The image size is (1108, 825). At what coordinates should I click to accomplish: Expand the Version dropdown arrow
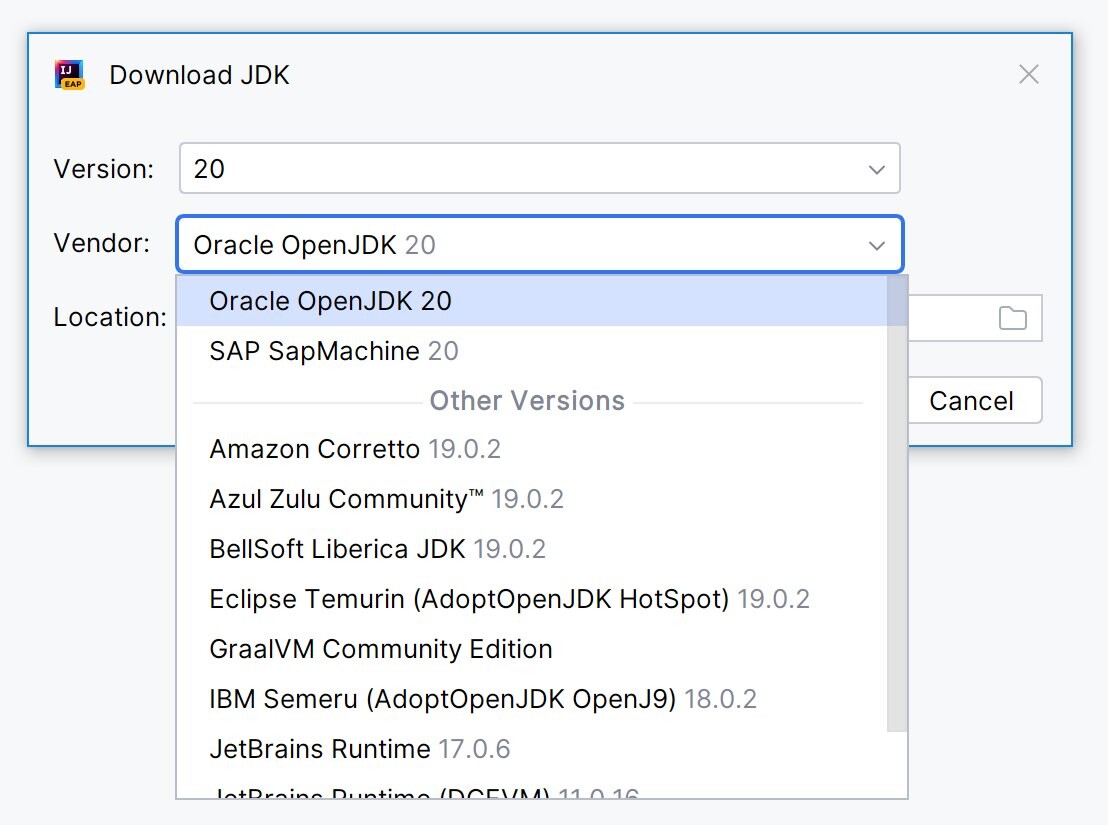pos(876,170)
